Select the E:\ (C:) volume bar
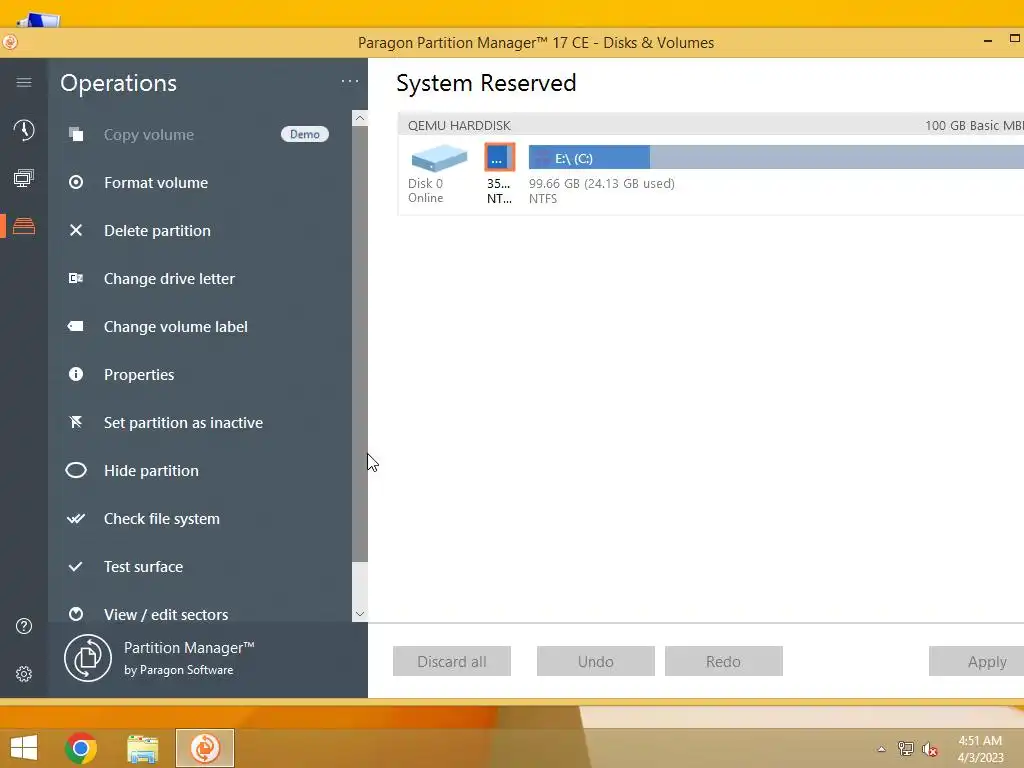1024x768 pixels. coord(776,157)
